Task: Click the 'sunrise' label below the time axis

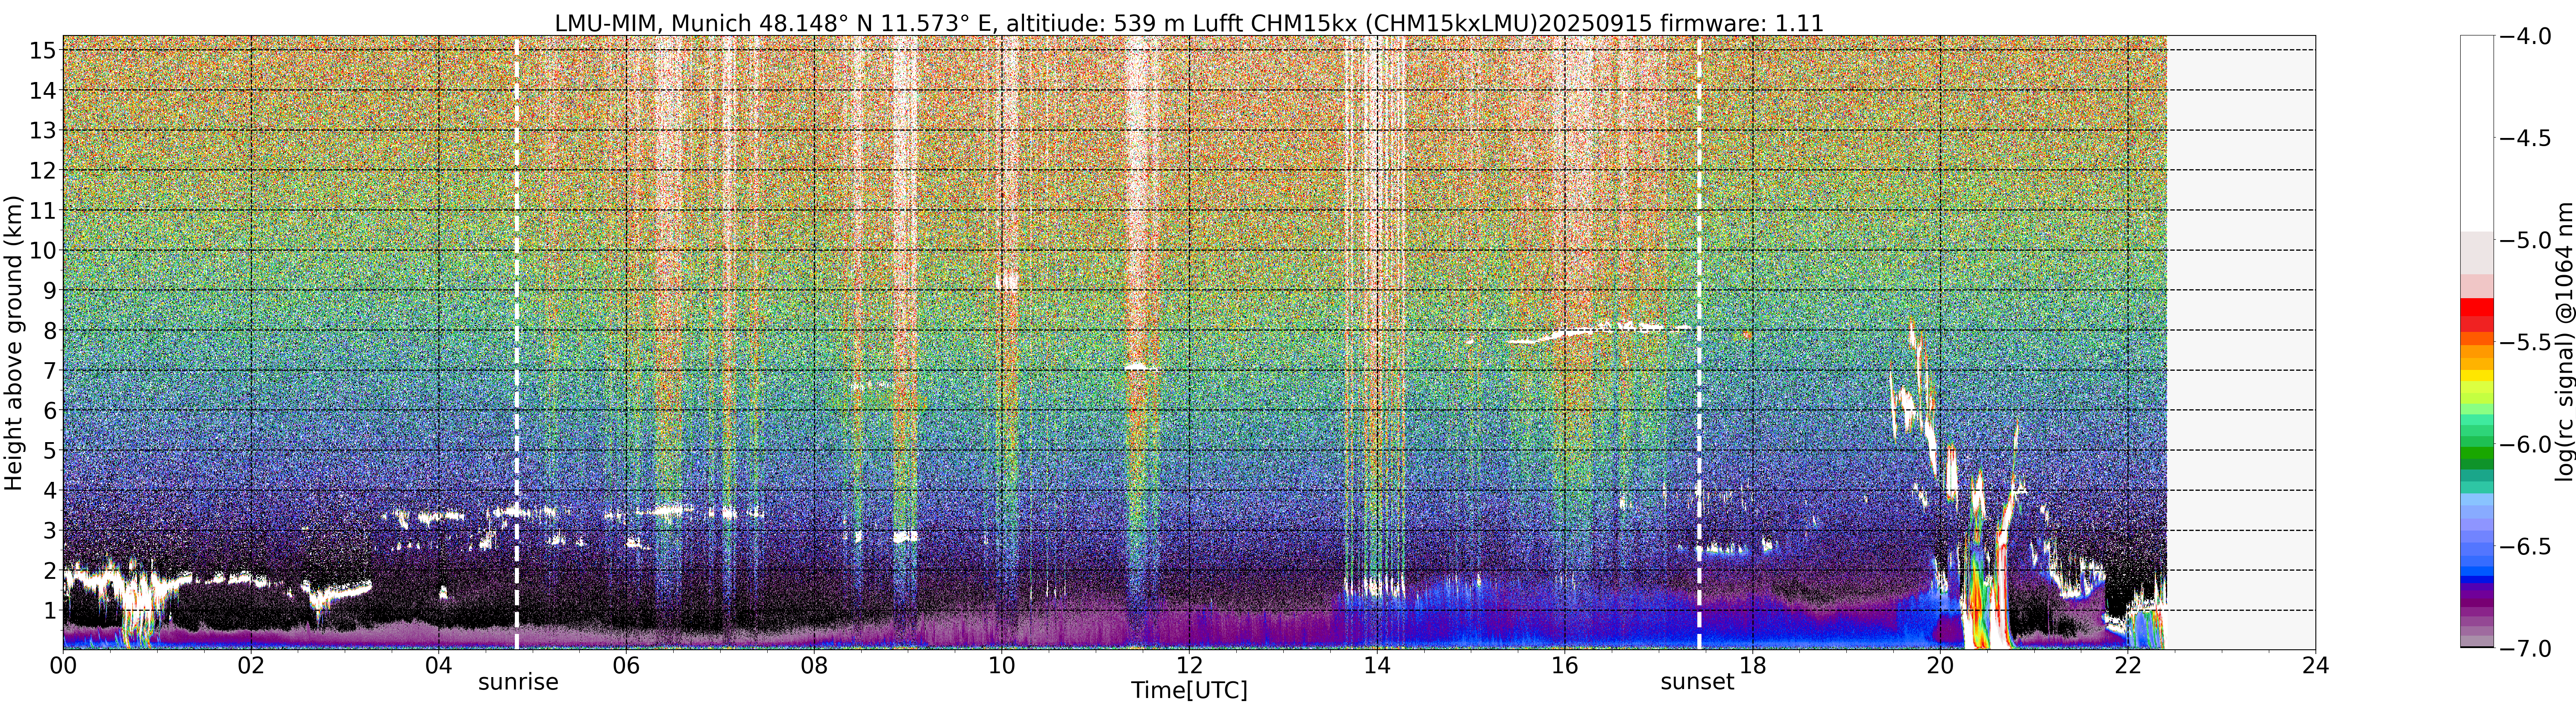Action: (x=518, y=682)
